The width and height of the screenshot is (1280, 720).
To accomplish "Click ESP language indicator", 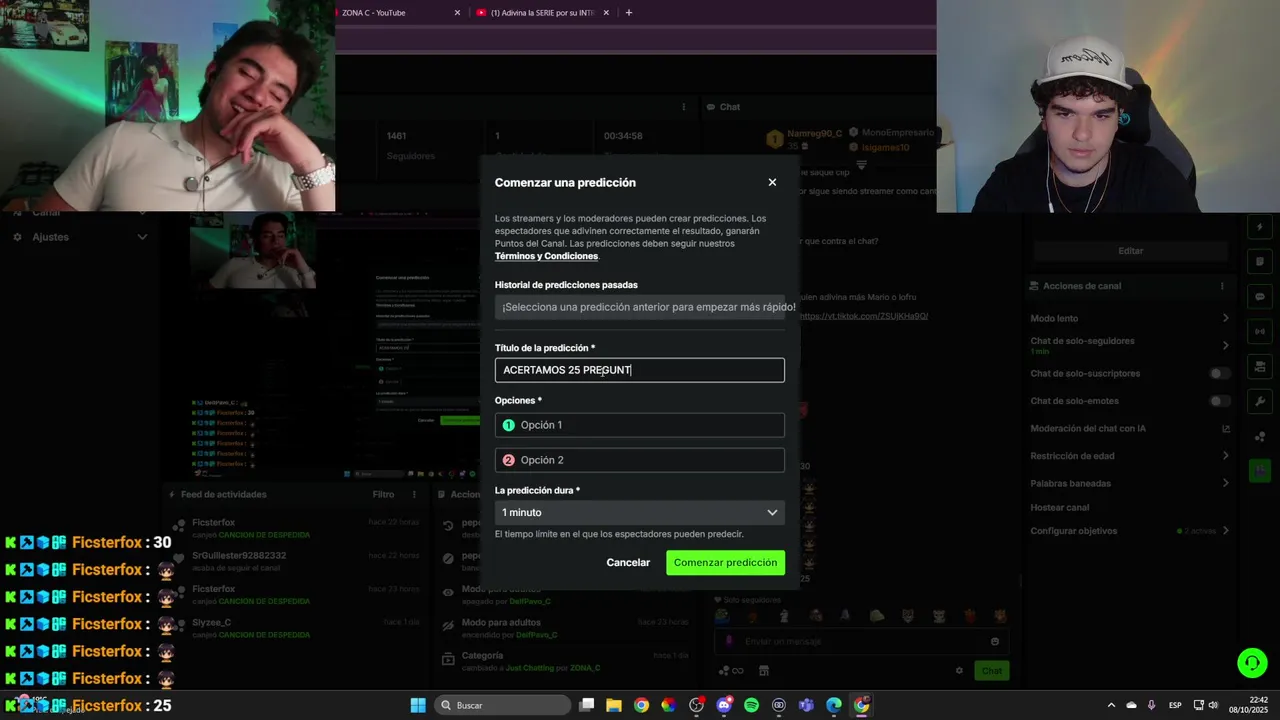I will click(x=1175, y=705).
